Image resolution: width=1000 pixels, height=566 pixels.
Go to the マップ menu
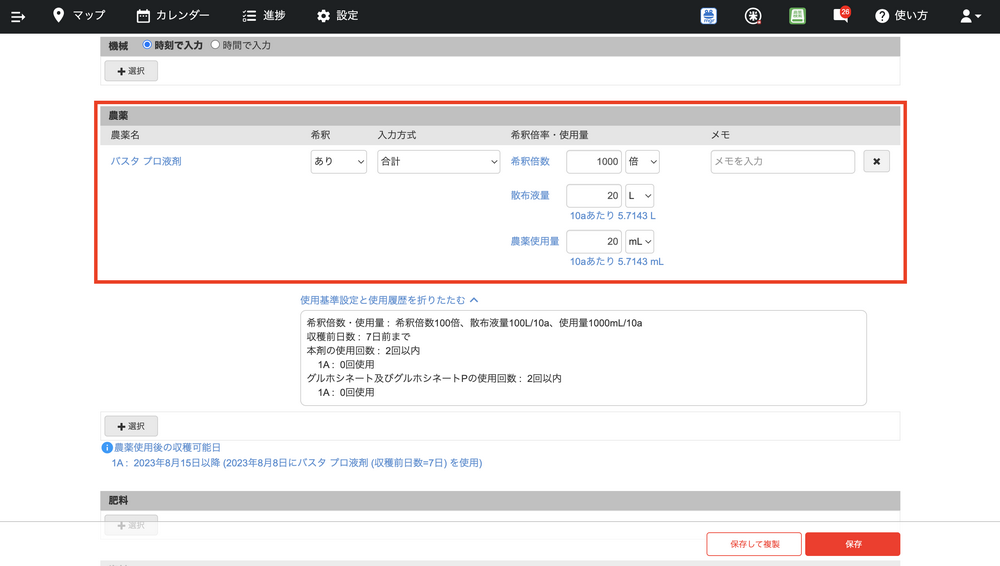[79, 16]
